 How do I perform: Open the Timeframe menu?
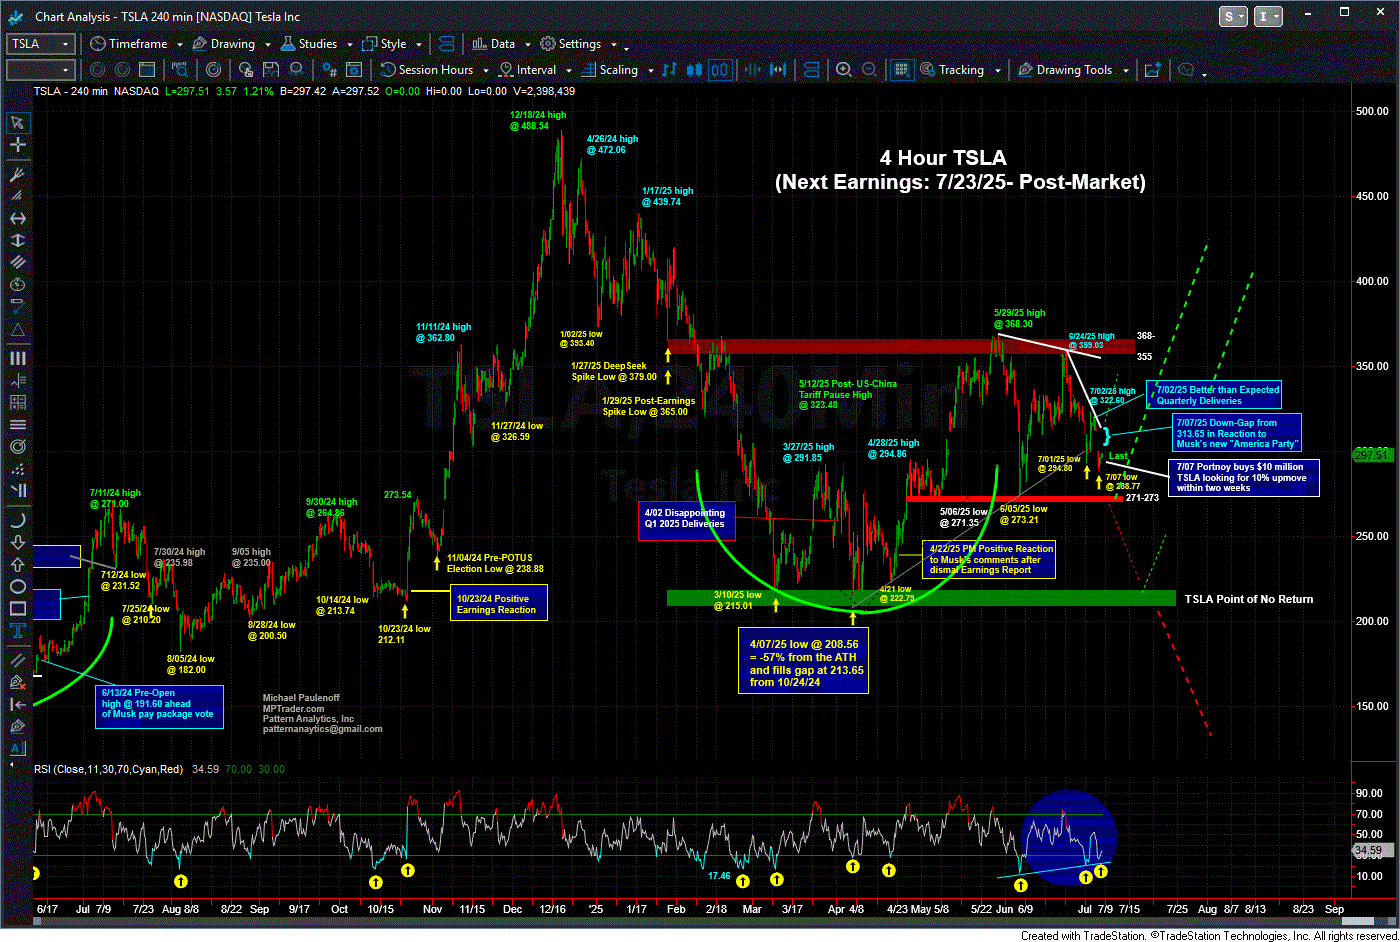click(x=128, y=44)
